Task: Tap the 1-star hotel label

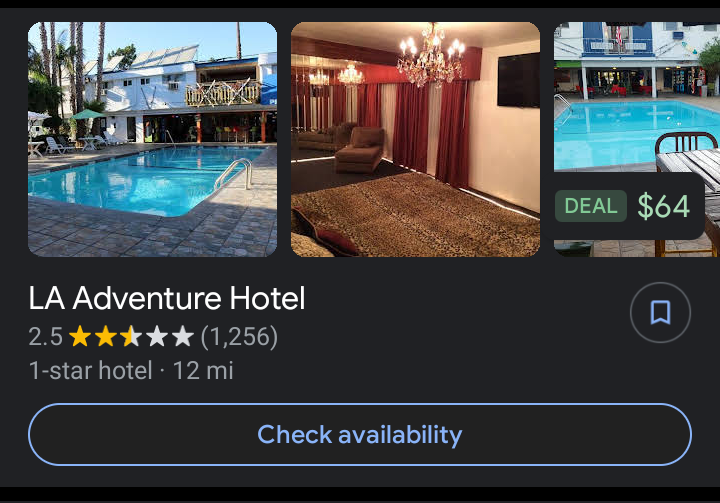Action: pos(90,370)
